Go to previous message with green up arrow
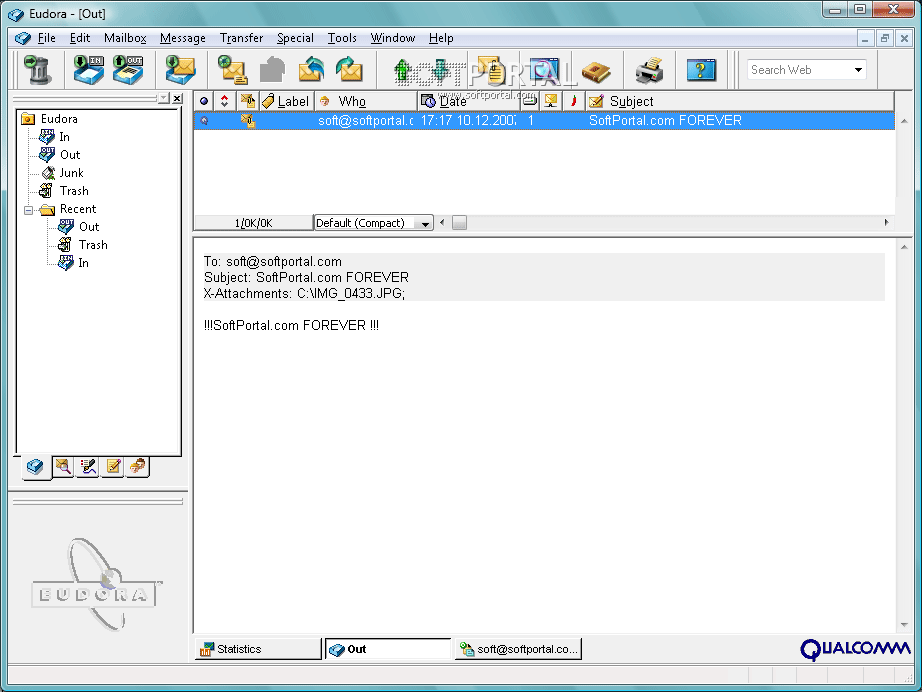Viewport: 922px width, 692px height. [402, 70]
